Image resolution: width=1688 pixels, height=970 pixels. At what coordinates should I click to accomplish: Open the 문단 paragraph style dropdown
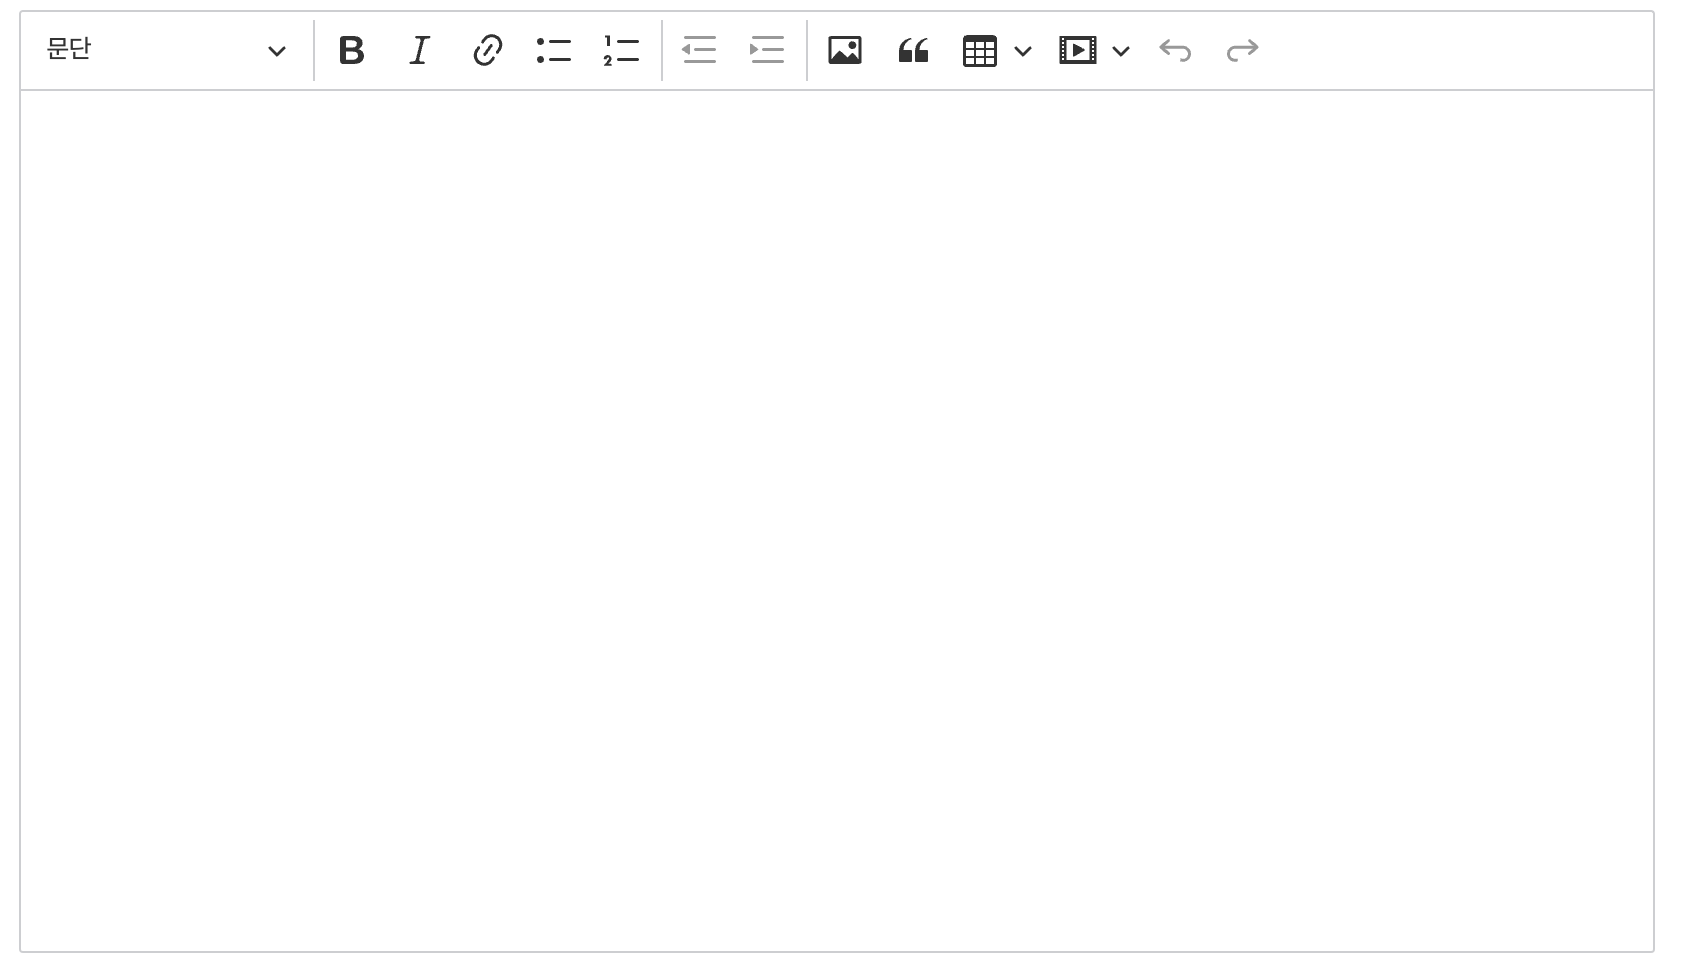point(165,50)
